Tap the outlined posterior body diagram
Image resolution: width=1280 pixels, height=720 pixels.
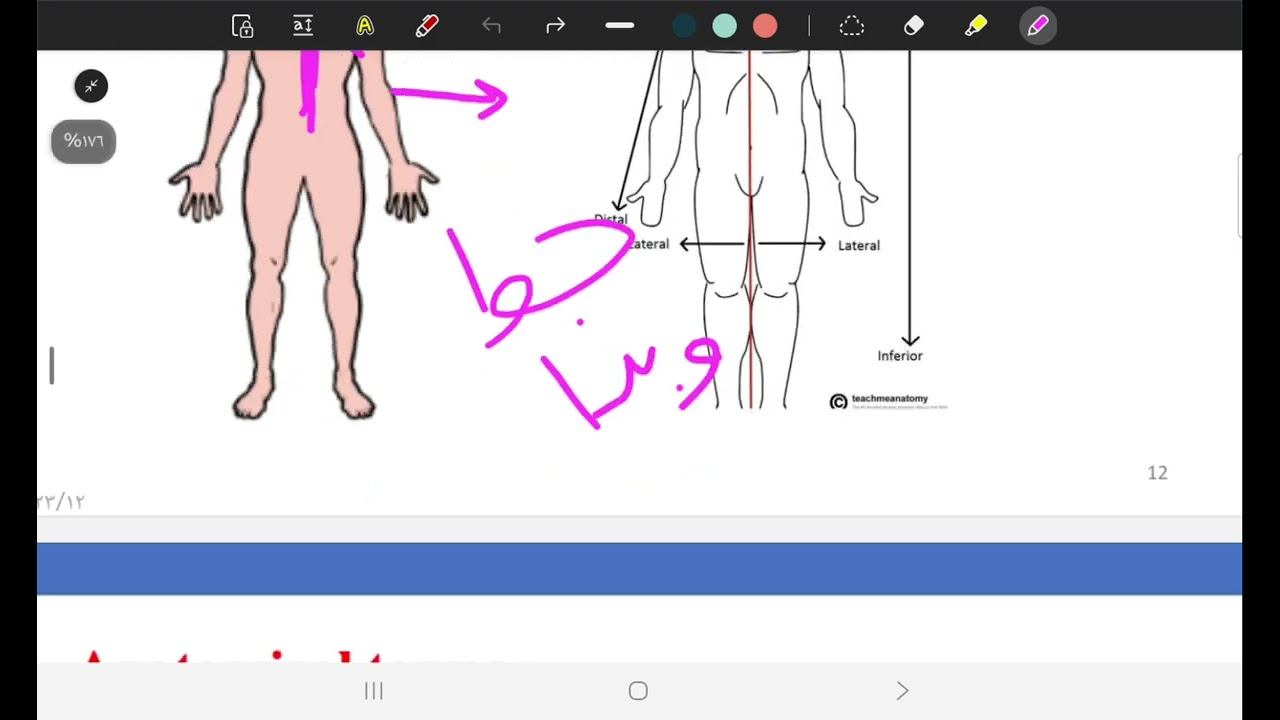click(x=750, y=230)
